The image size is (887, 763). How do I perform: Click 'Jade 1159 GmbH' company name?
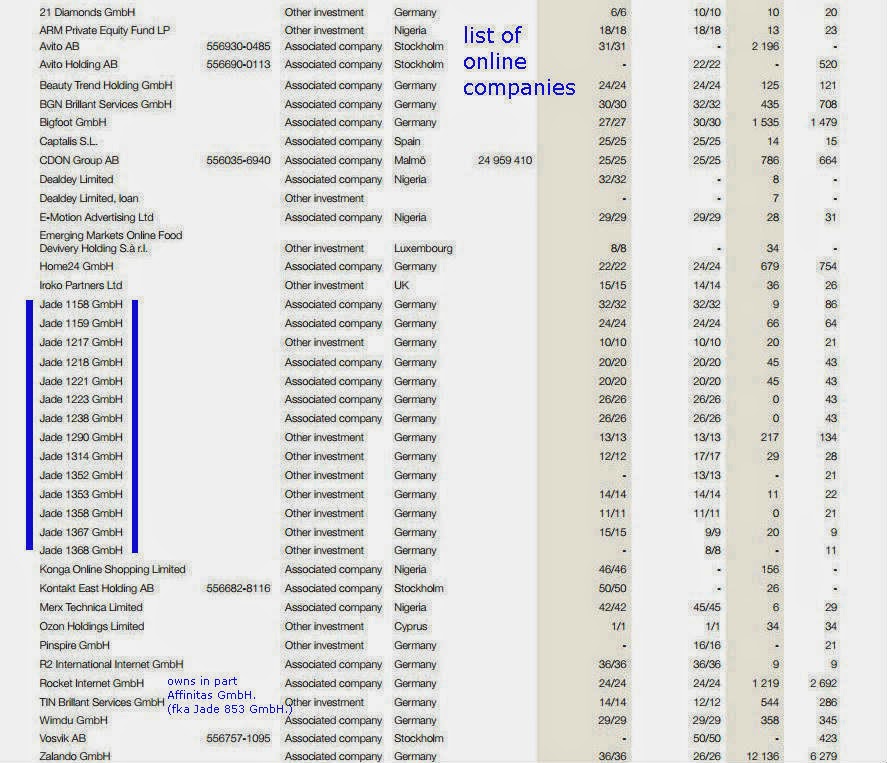[81, 324]
